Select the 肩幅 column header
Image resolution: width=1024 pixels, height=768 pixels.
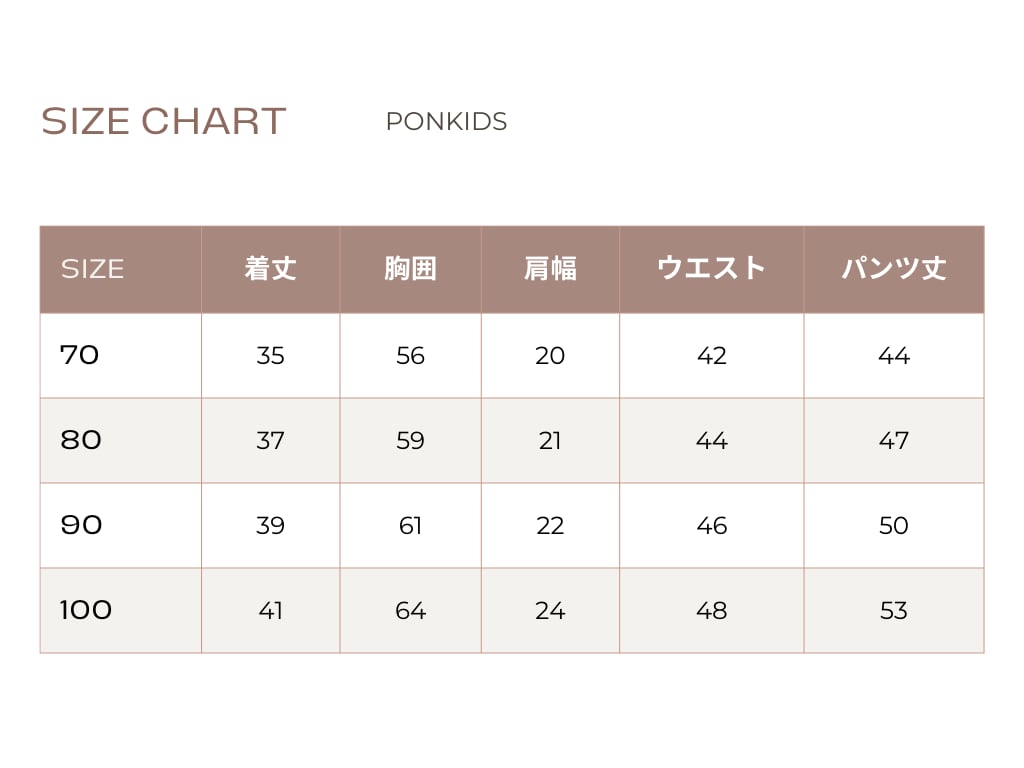point(550,269)
